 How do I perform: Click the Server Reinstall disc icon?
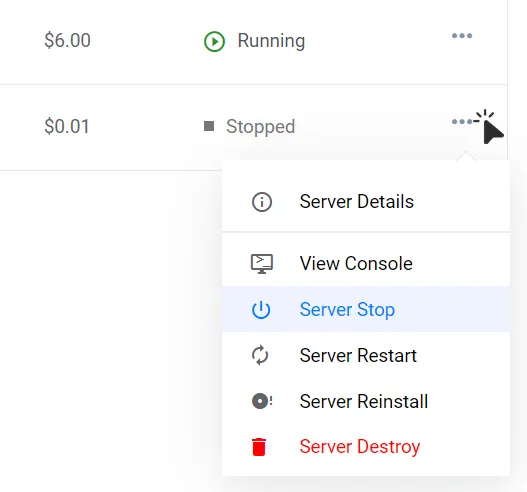(x=262, y=401)
